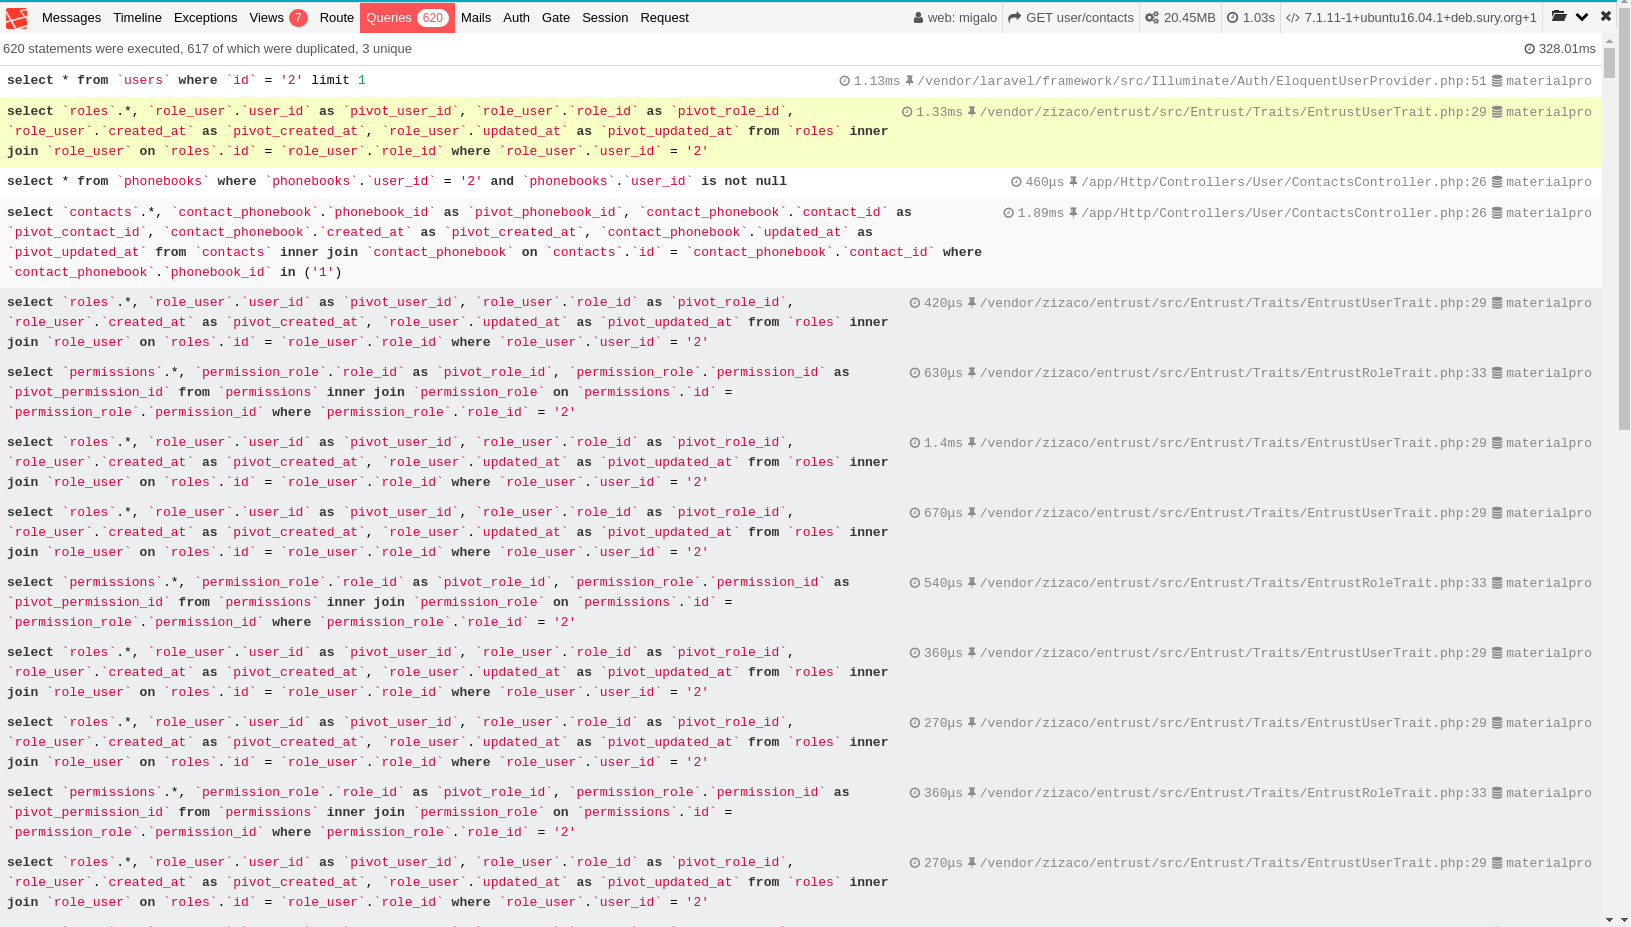1631x927 pixels.
Task: View the Session tab
Action: pyautogui.click(x=605, y=18)
